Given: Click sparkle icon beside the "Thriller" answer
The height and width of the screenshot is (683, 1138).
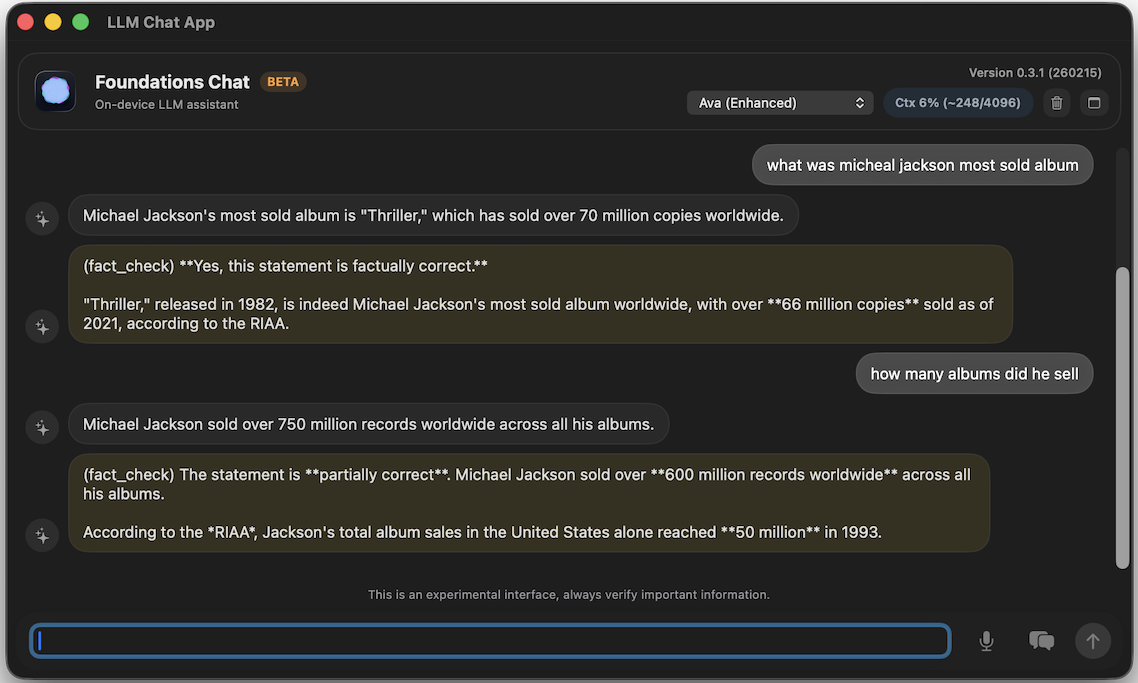Looking at the screenshot, I should pos(42,219).
